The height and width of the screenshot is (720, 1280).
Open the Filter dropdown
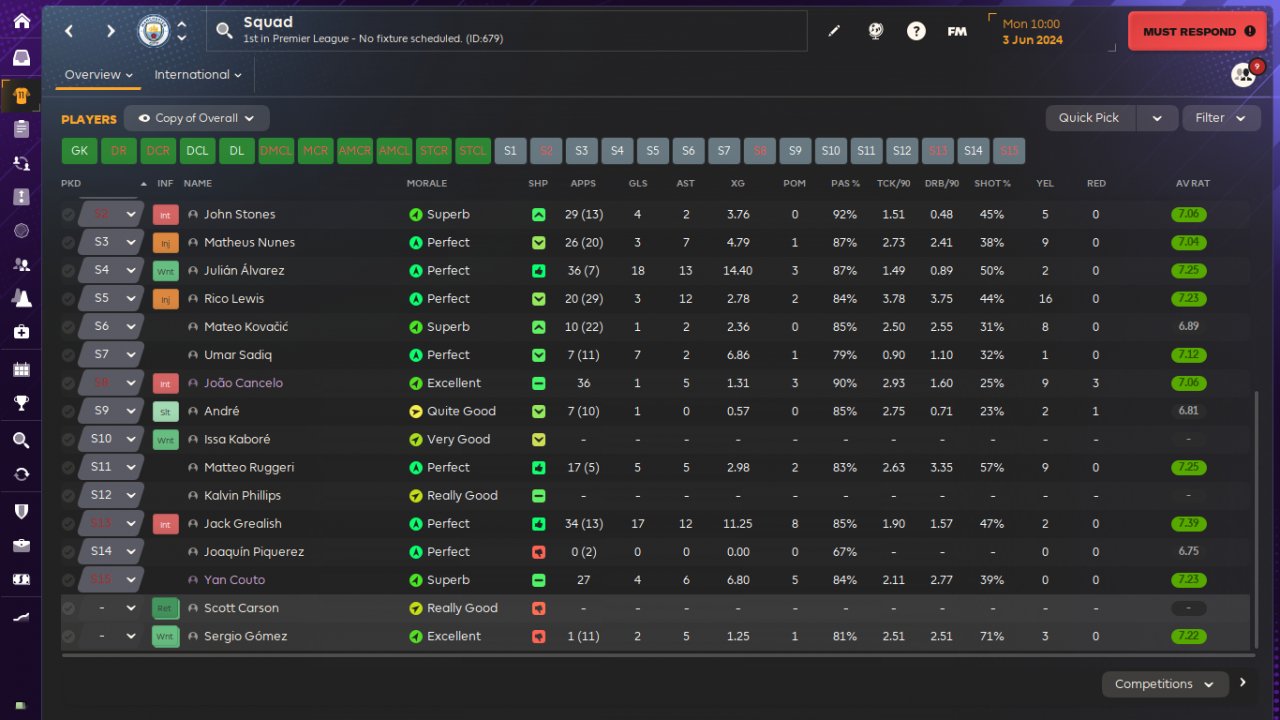(1221, 118)
